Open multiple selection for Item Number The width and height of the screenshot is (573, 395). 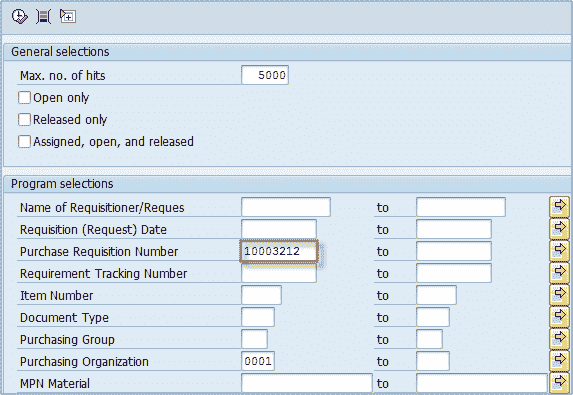click(x=559, y=295)
